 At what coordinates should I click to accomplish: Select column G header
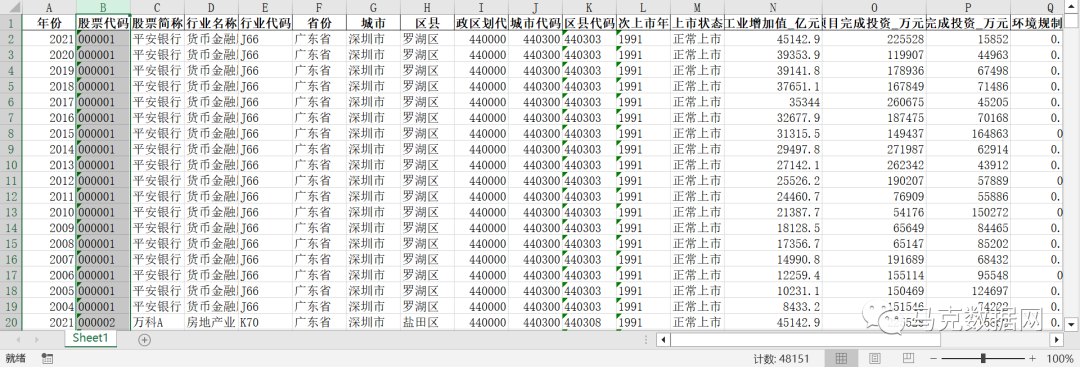(x=373, y=8)
